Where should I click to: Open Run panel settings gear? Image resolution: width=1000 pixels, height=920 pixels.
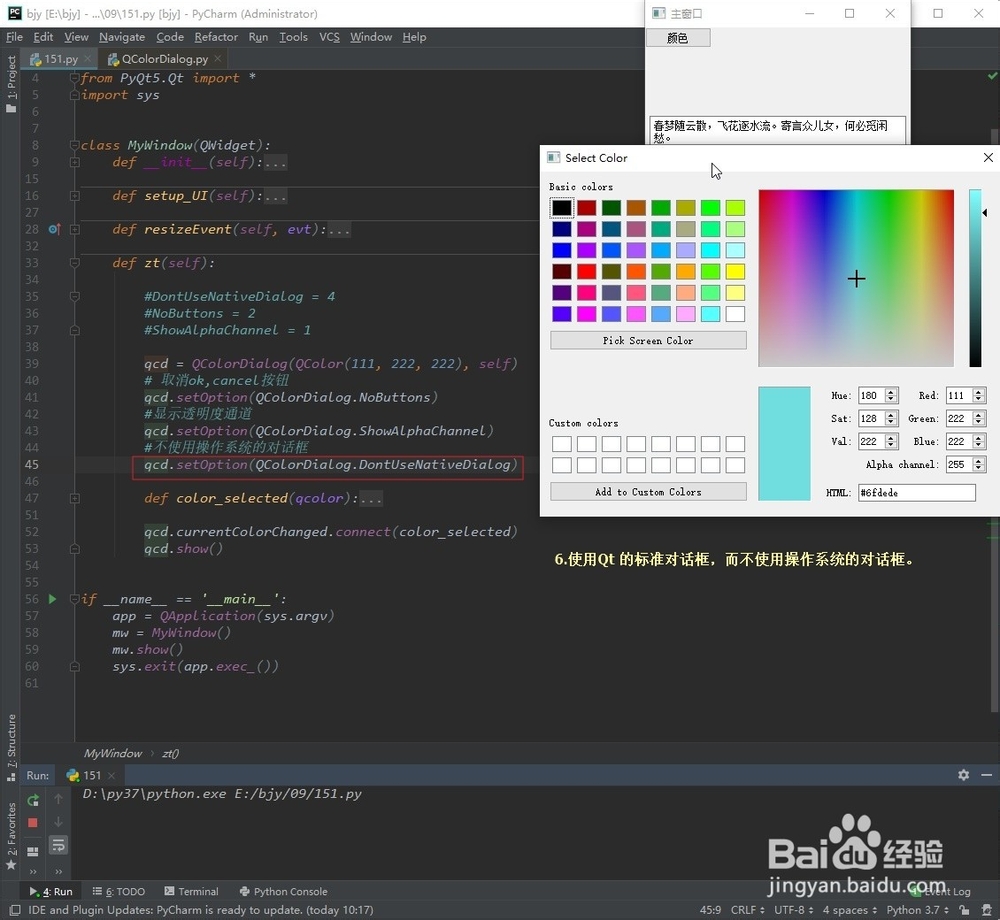pyautogui.click(x=963, y=775)
